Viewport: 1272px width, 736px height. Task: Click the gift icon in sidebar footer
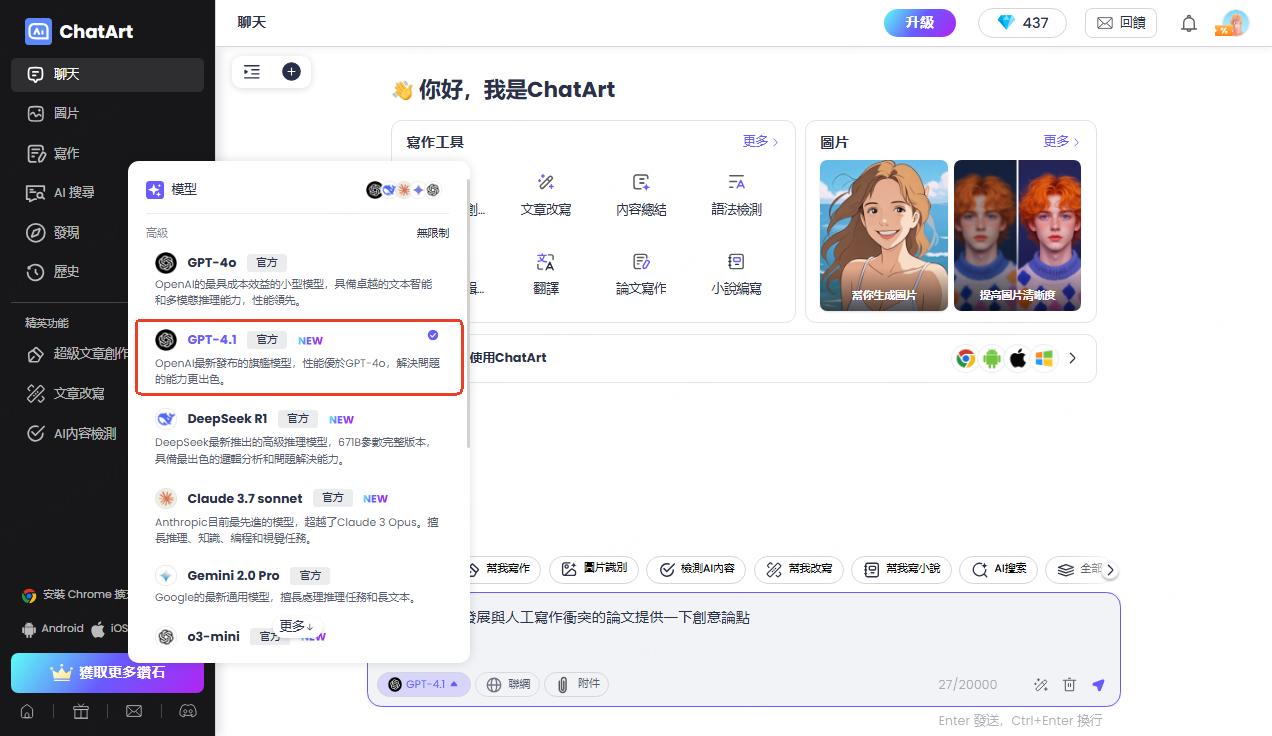[x=80, y=711]
